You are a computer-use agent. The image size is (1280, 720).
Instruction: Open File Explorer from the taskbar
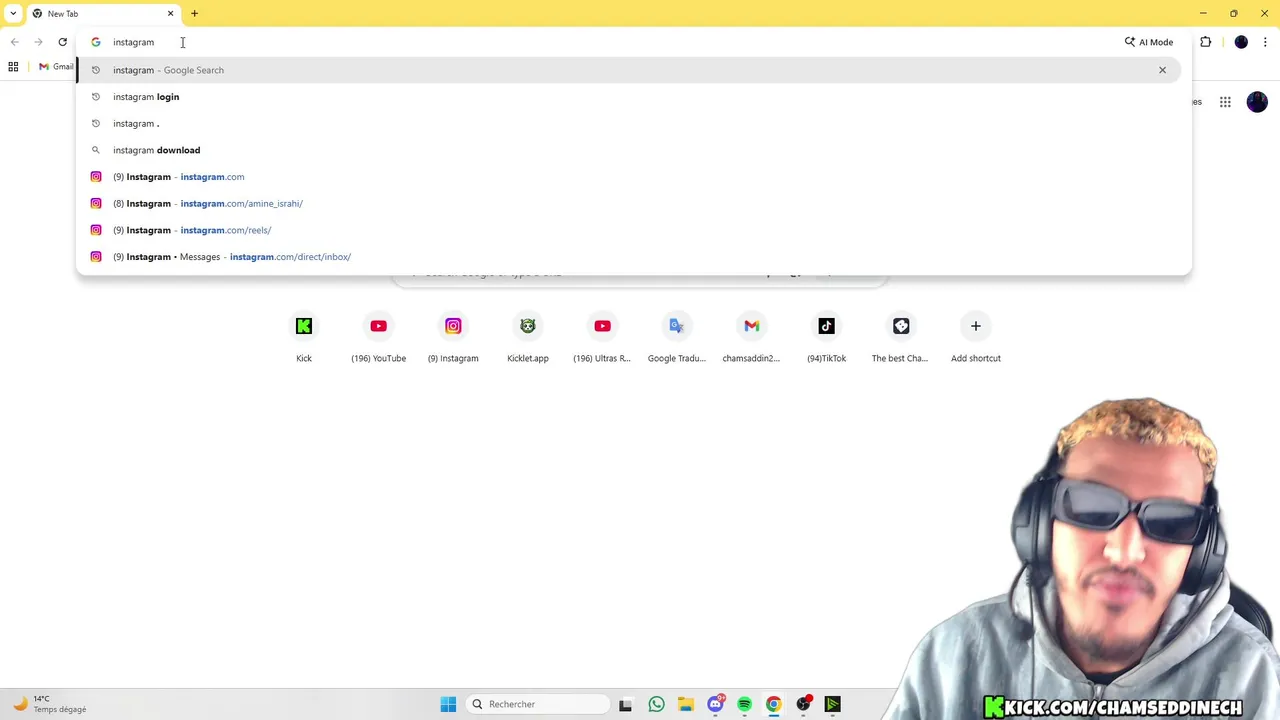[685, 704]
